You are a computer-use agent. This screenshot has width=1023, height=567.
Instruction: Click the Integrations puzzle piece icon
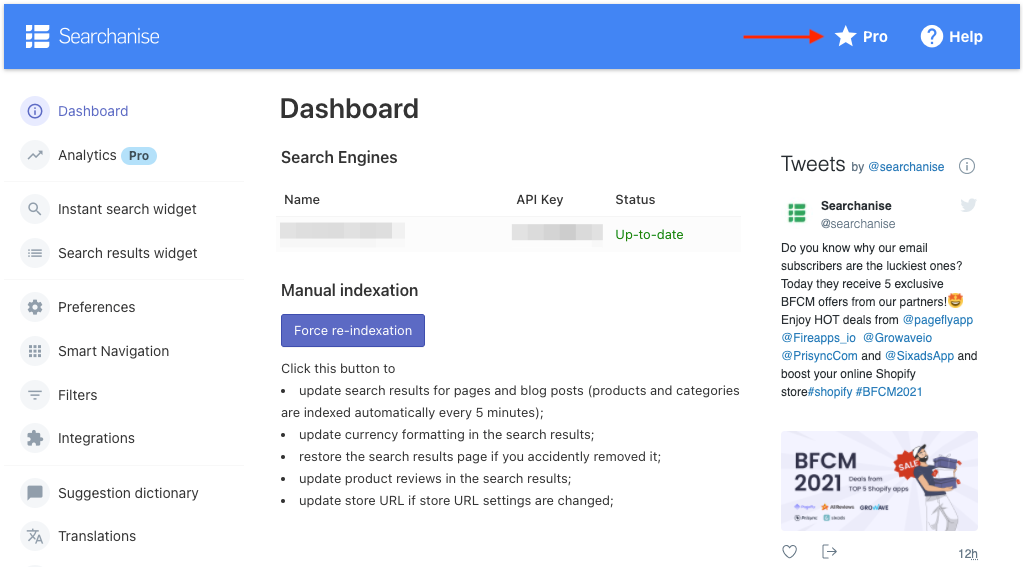(x=35, y=438)
